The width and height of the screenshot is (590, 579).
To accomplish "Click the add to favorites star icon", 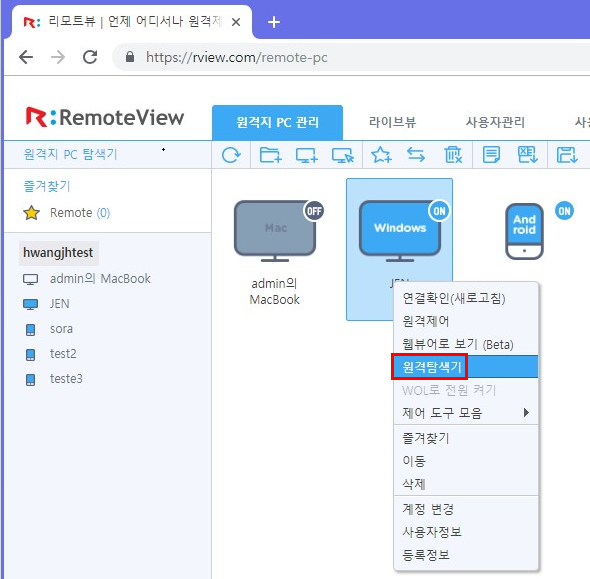I will click(x=381, y=155).
